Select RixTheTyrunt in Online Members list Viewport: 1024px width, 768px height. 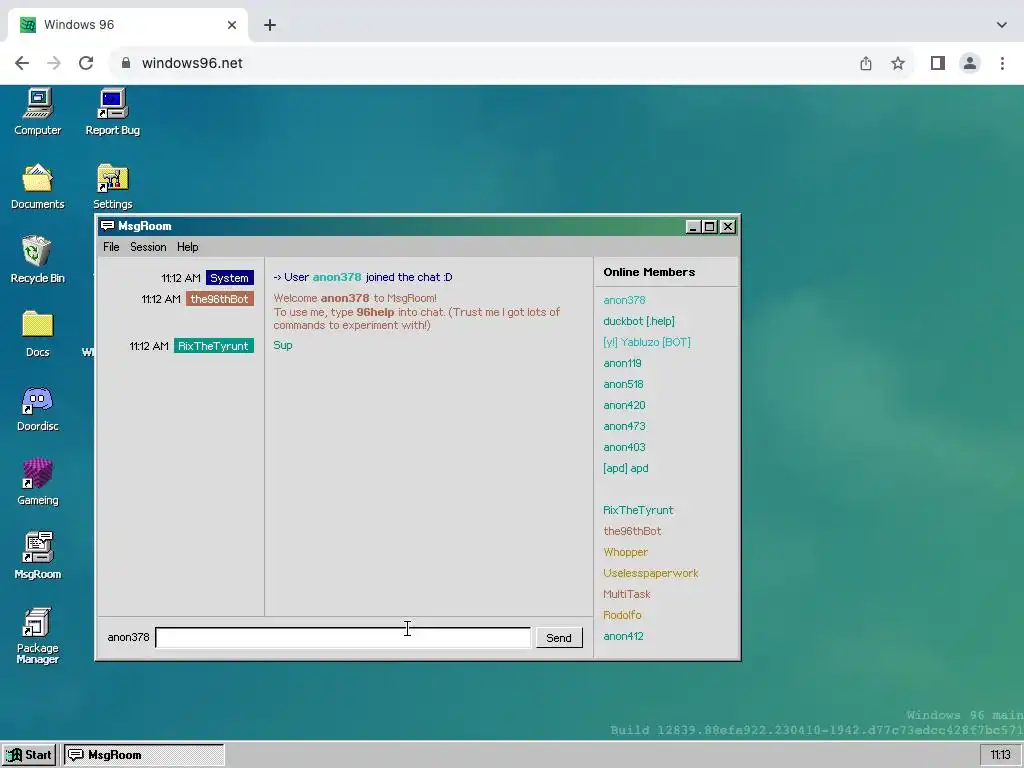point(638,511)
